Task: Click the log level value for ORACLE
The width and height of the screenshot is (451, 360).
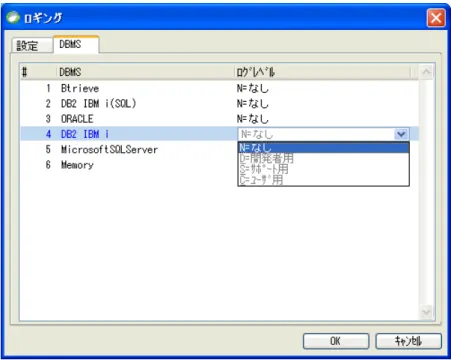Action: tap(253, 119)
